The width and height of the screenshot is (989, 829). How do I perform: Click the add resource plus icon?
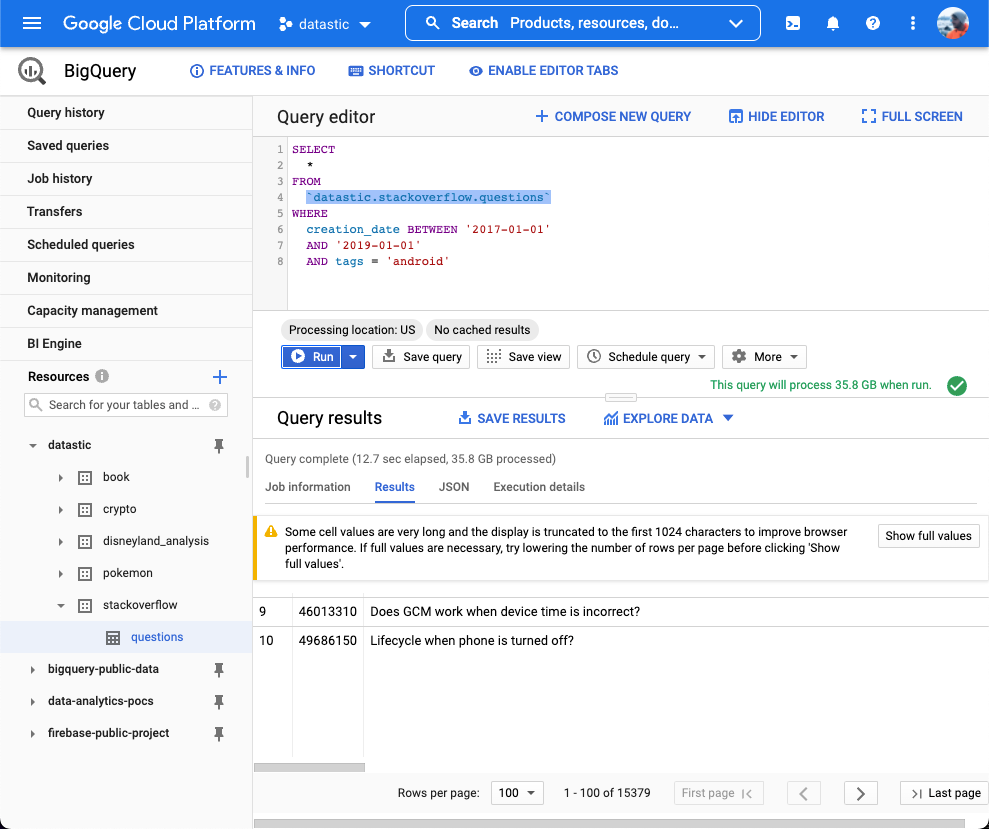pos(220,377)
